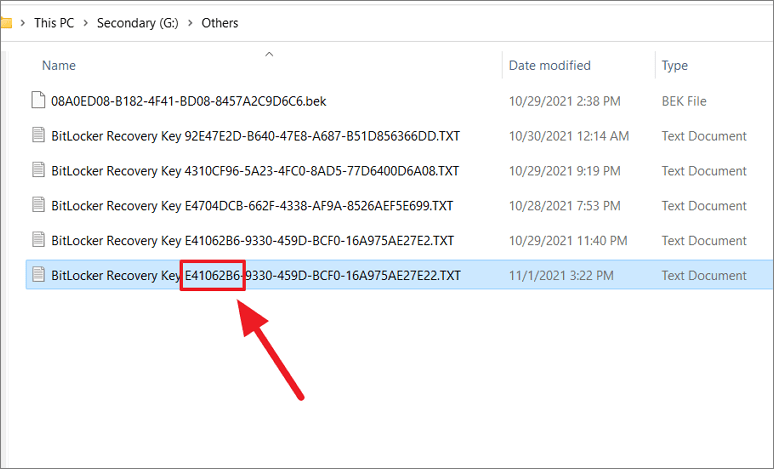Click date 10/29/2021 2:38 PM

click(564, 101)
